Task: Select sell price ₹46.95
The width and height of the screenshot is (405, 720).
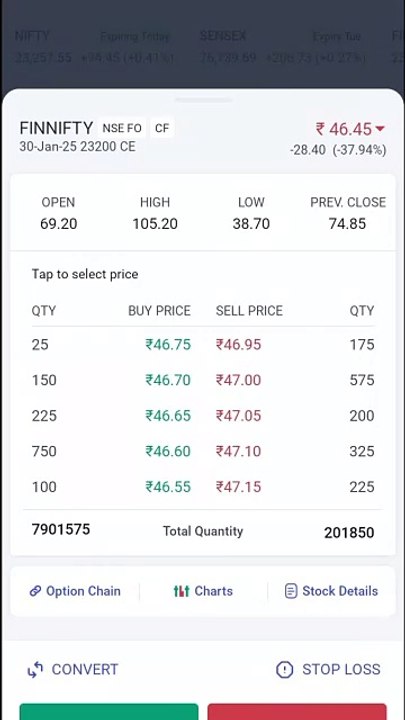Action: click(x=238, y=344)
